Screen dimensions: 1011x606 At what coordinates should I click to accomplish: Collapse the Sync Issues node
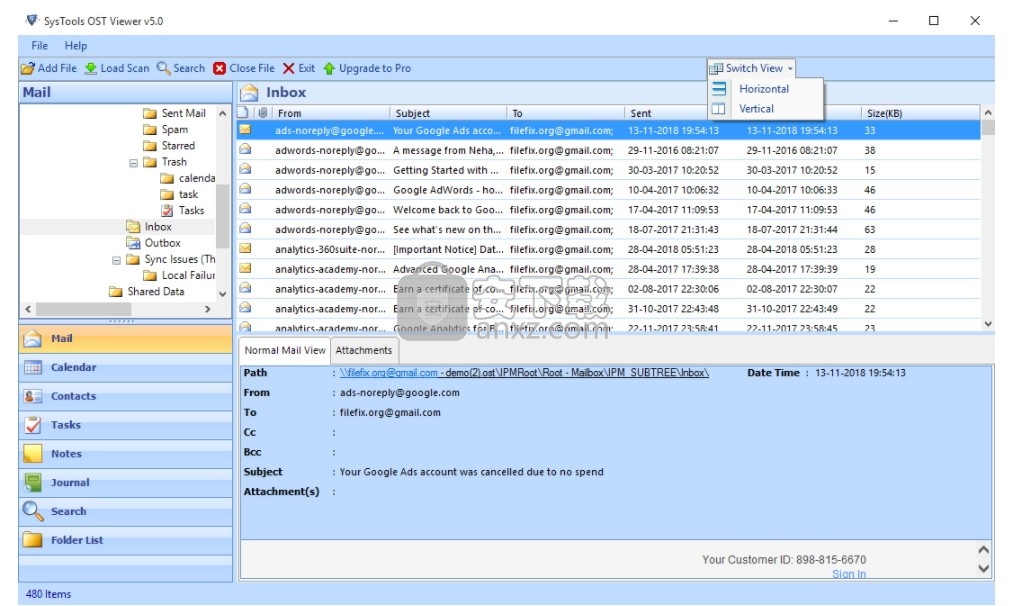[x=116, y=260]
